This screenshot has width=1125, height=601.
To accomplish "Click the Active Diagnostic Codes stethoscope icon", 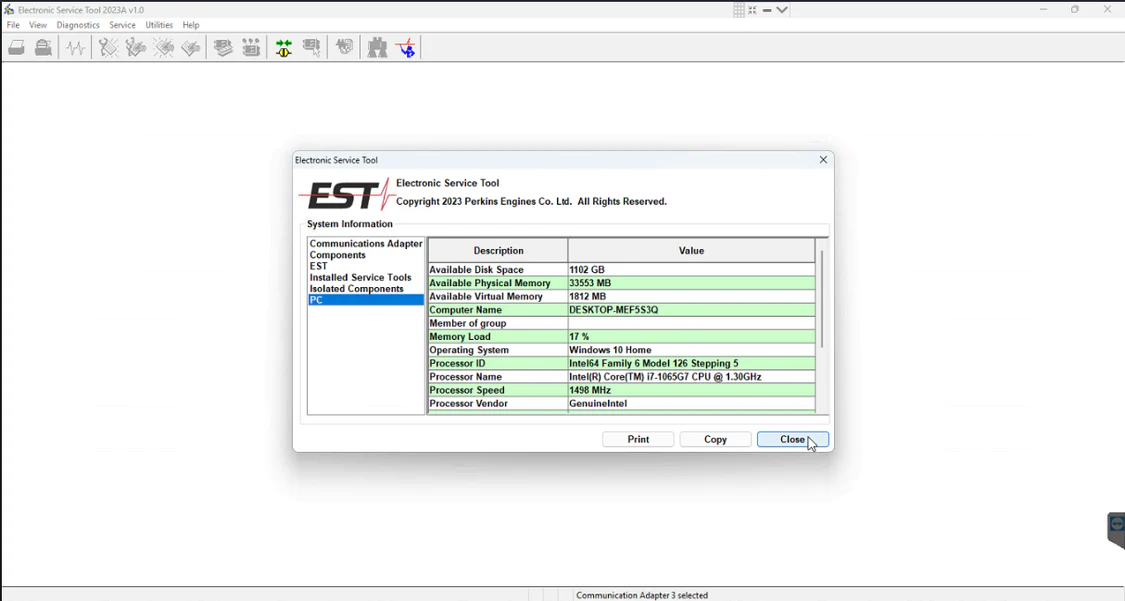I will pyautogui.click(x=108, y=48).
